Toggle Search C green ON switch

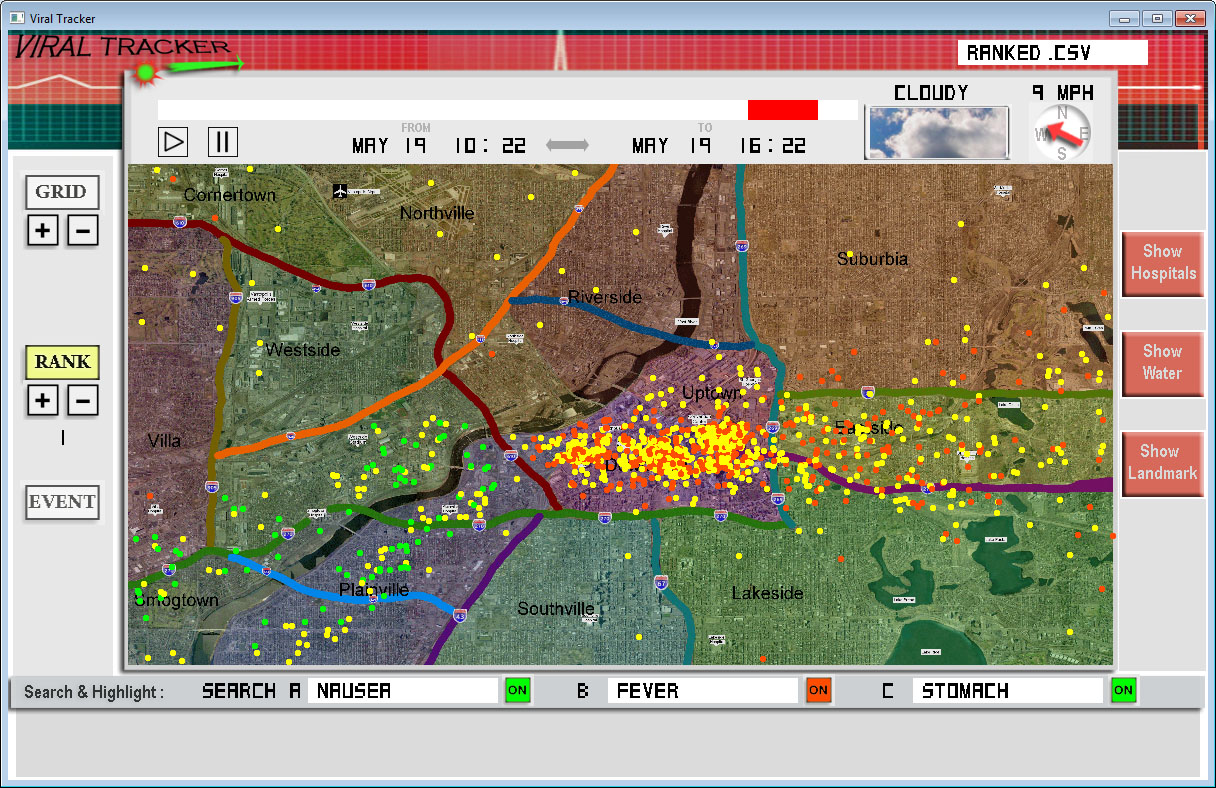pyautogui.click(x=1123, y=690)
